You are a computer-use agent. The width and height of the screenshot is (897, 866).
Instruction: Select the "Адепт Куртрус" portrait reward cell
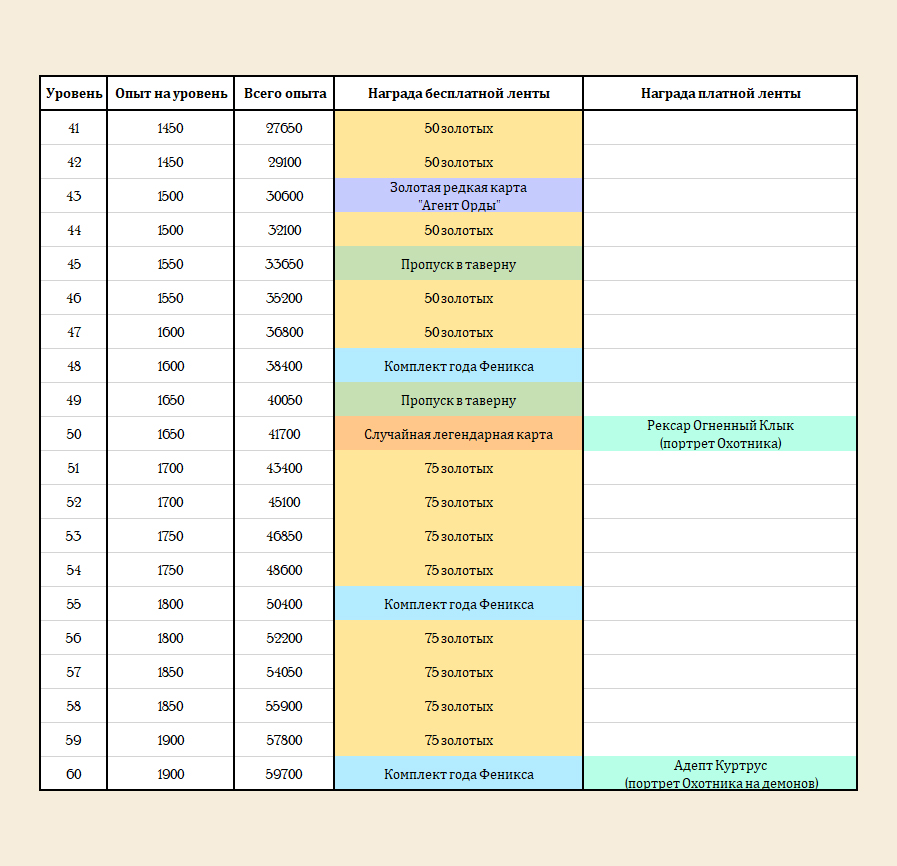click(720, 774)
